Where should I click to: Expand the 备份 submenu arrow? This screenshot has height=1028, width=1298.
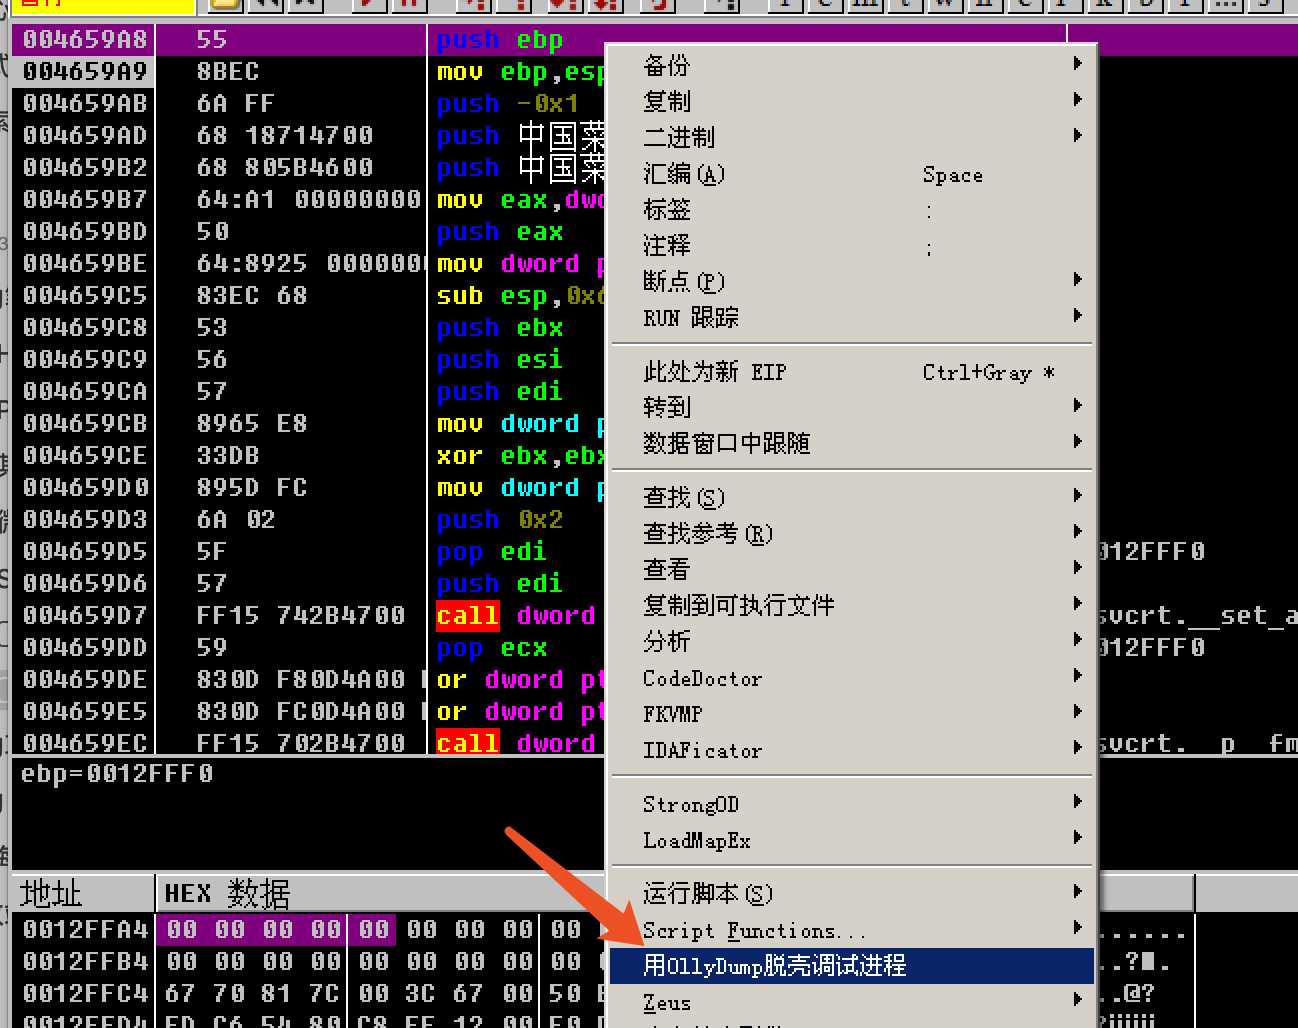(1077, 64)
